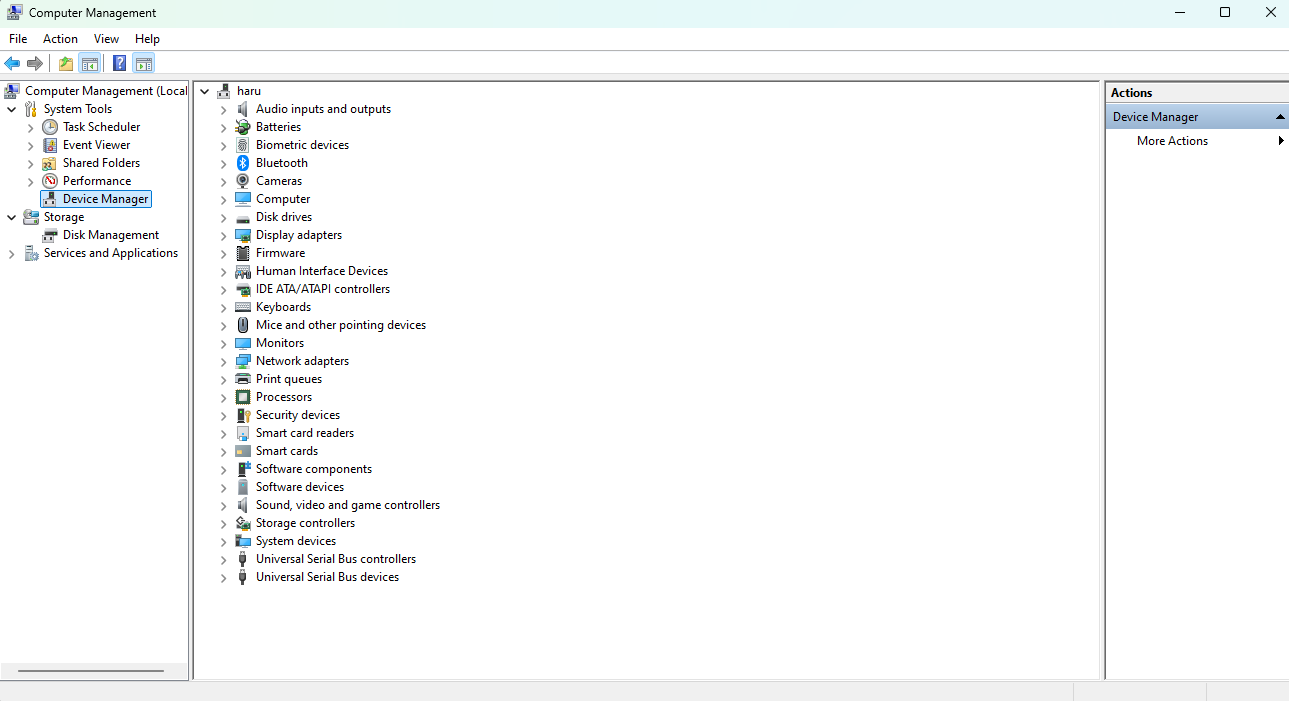Click the Processors chip icon
Image resolution: width=1289 pixels, height=701 pixels.
[242, 397]
